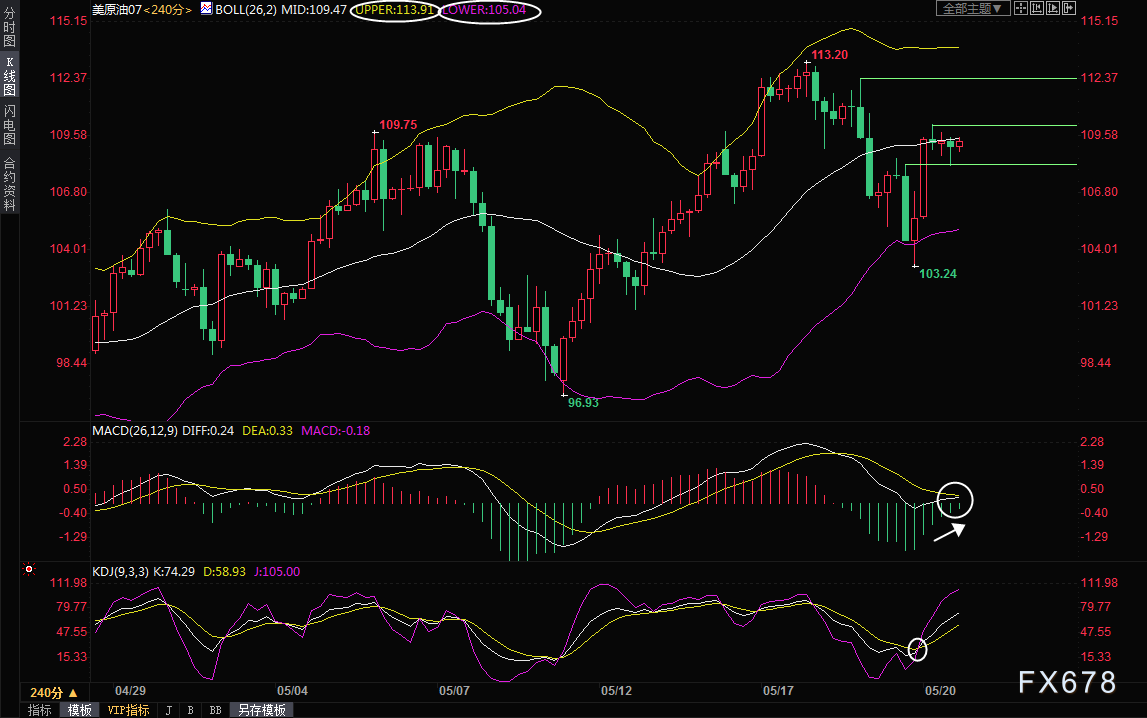This screenshot has width=1147, height=718.
Task: Click the shift-chart-right arrow icon
Action: [1069, 8]
